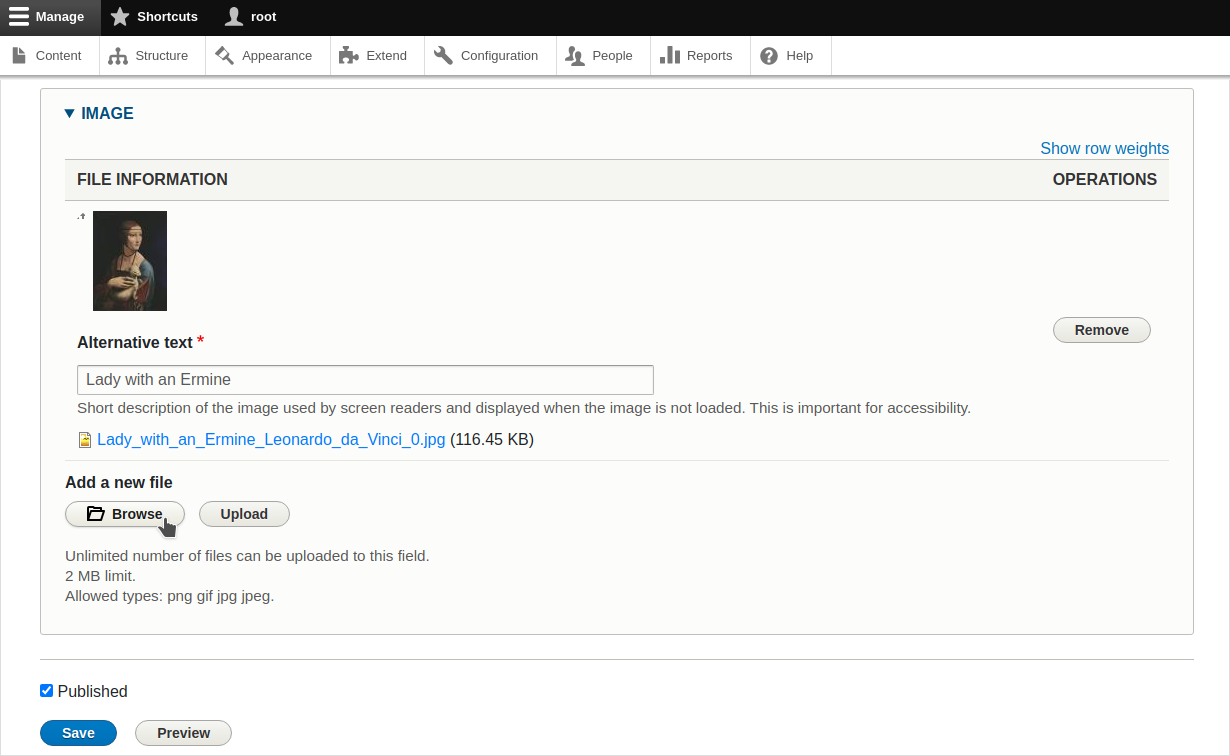The image size is (1230, 756).
Task: Open the Configuration menu item
Action: click(x=490, y=56)
